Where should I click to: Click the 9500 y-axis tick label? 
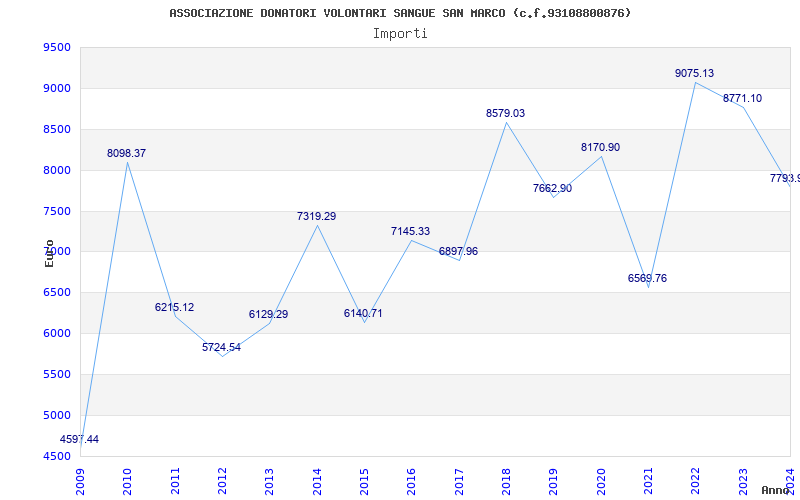pos(57,48)
